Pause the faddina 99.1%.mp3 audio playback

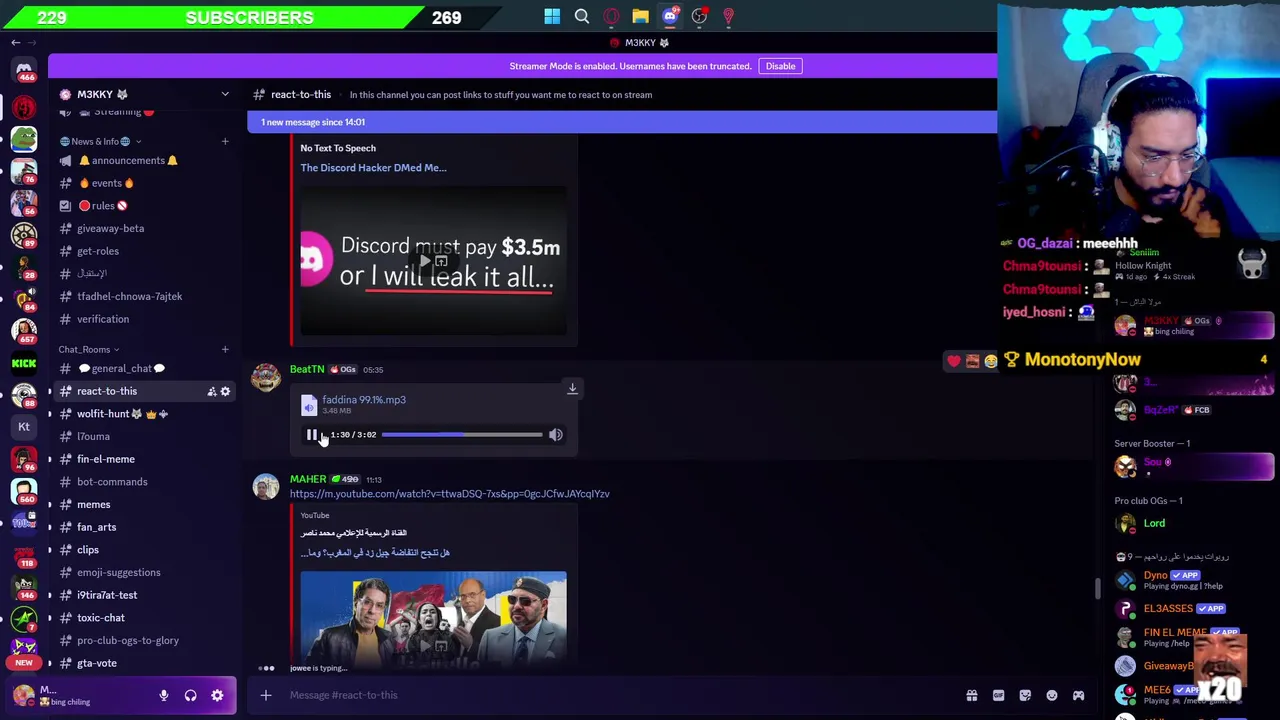point(312,435)
